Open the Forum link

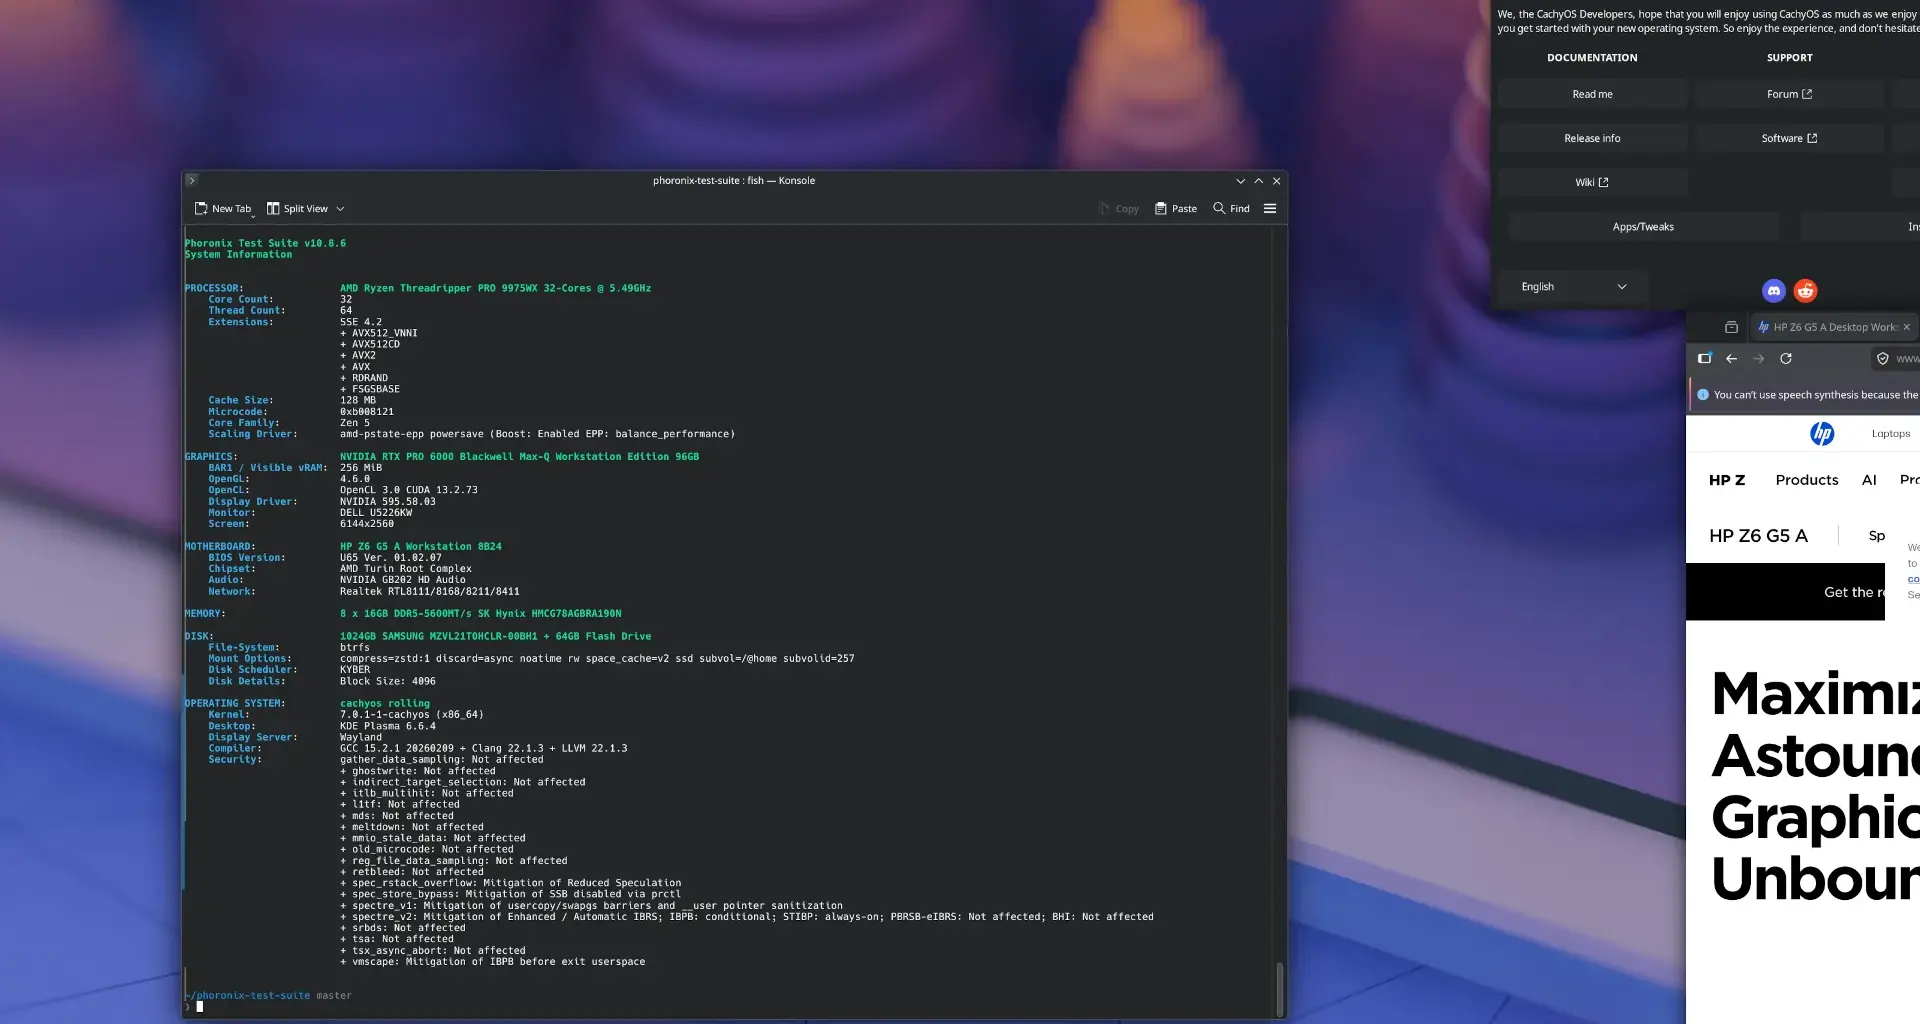pyautogui.click(x=1789, y=93)
